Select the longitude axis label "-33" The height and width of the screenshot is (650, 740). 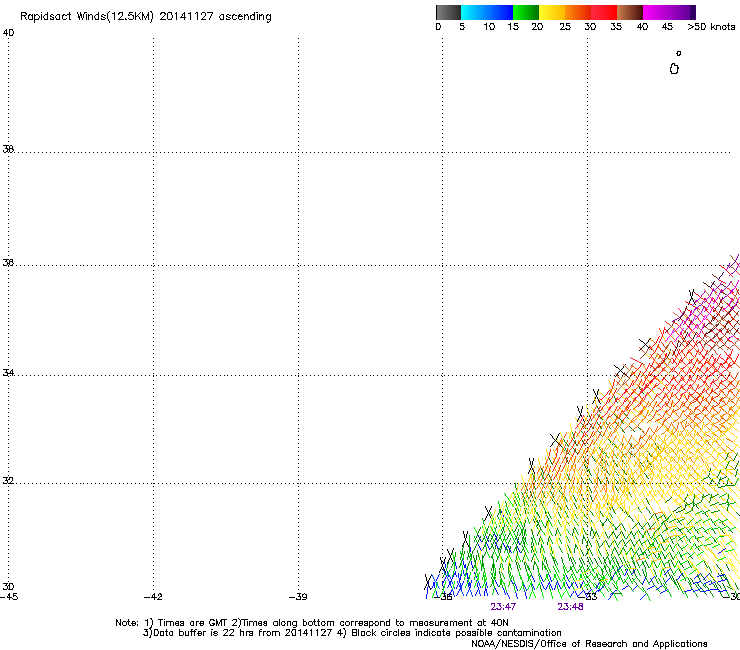pos(589,597)
